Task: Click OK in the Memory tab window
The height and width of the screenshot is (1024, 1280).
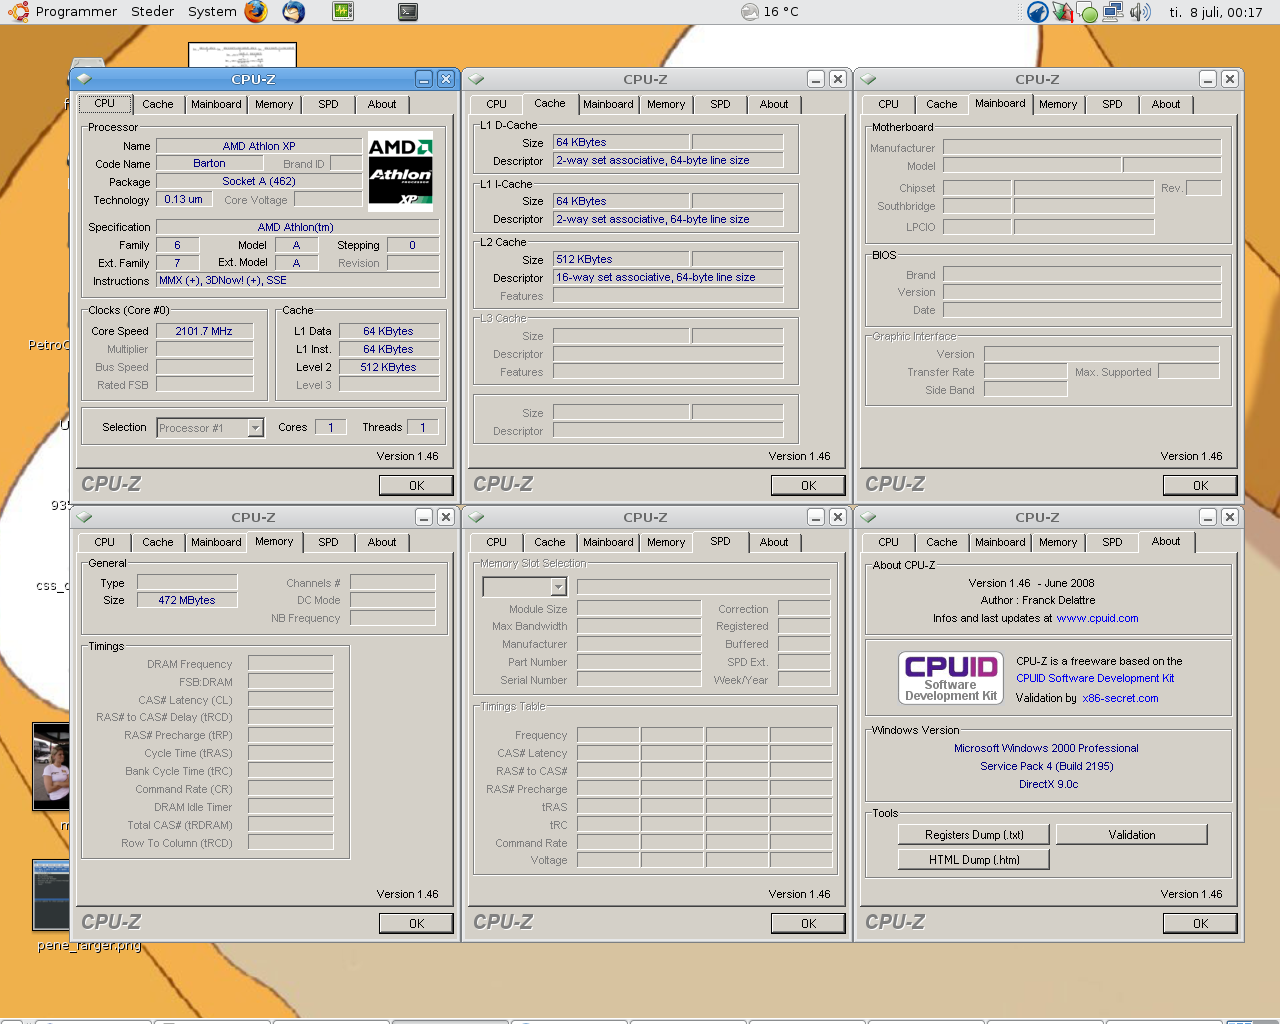Action: click(x=417, y=923)
